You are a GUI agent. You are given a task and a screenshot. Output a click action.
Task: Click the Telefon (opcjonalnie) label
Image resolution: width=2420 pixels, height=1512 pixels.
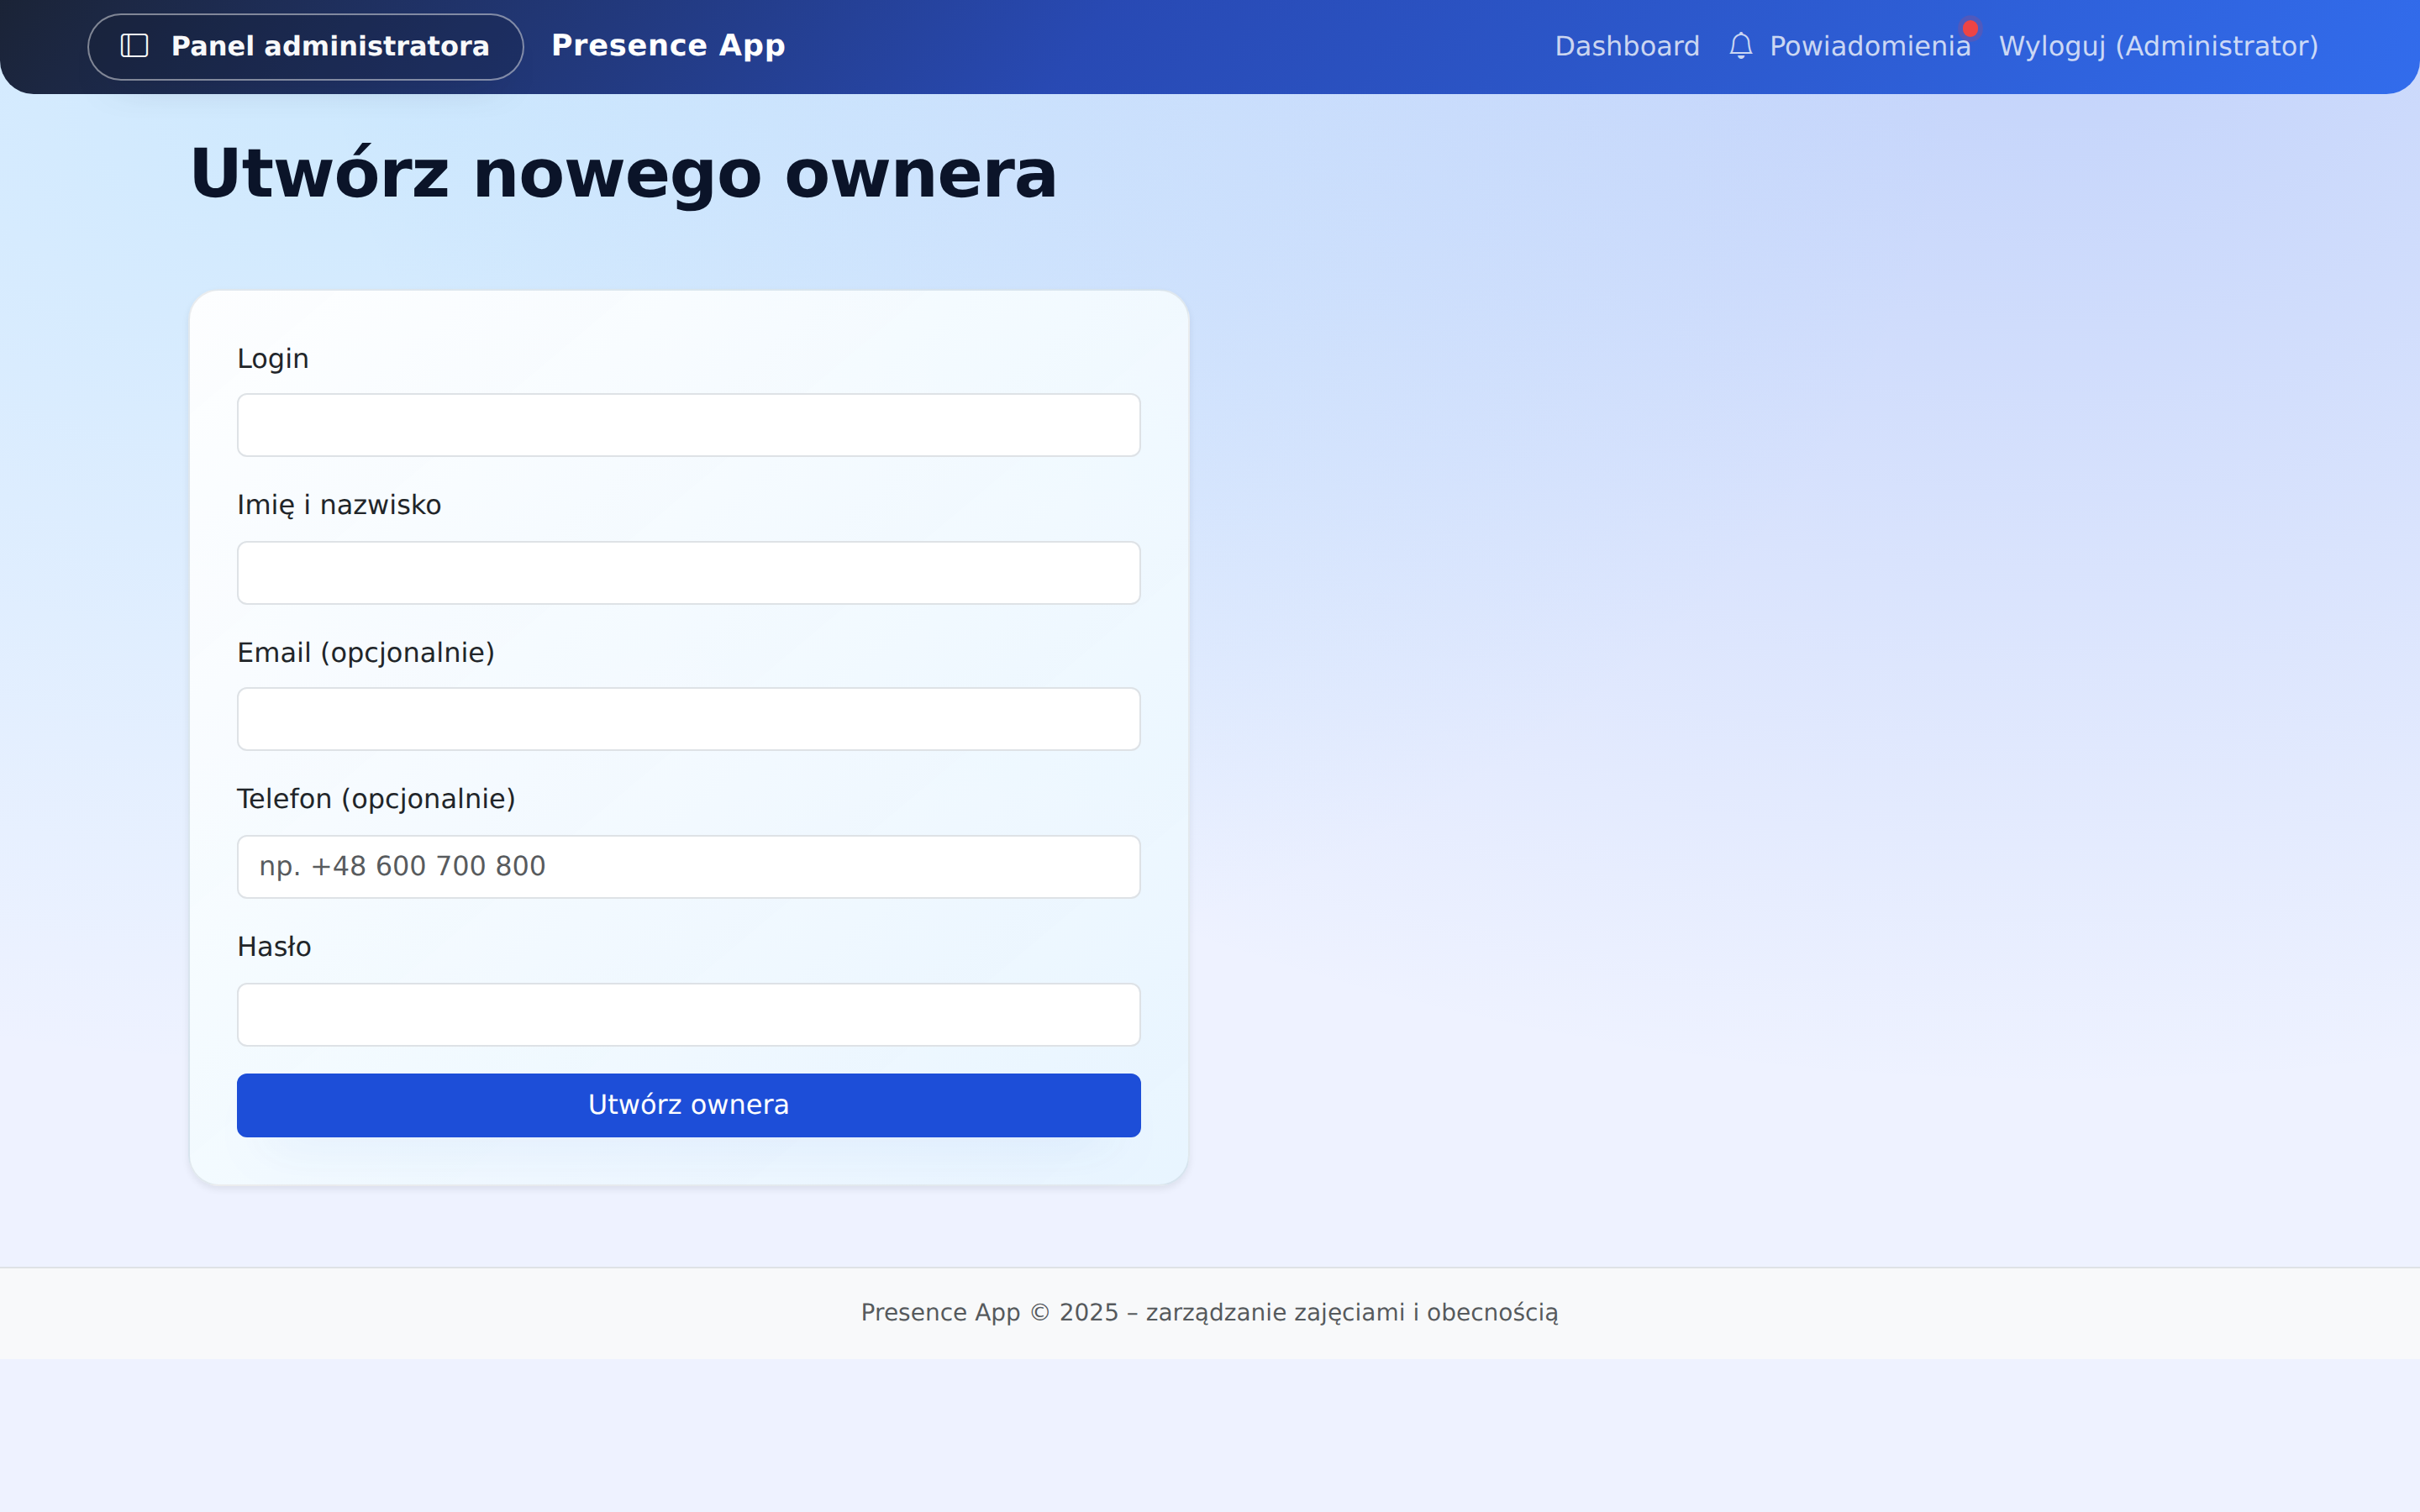coord(376,799)
